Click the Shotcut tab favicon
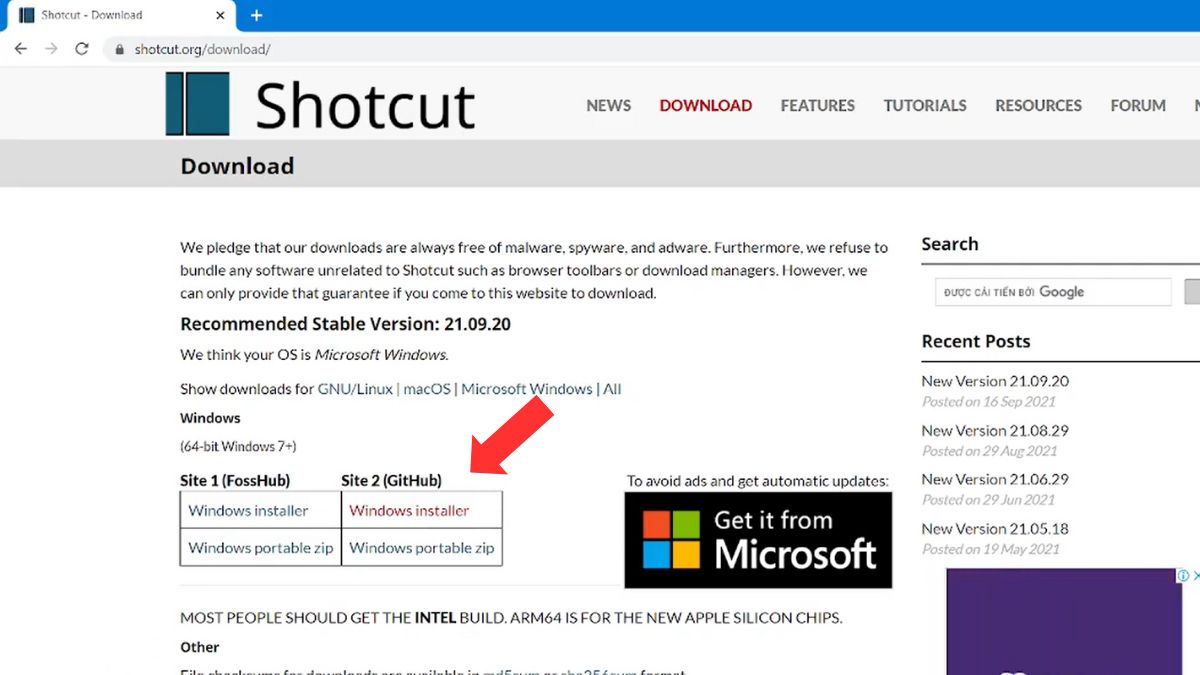Image resolution: width=1200 pixels, height=675 pixels. [27, 15]
